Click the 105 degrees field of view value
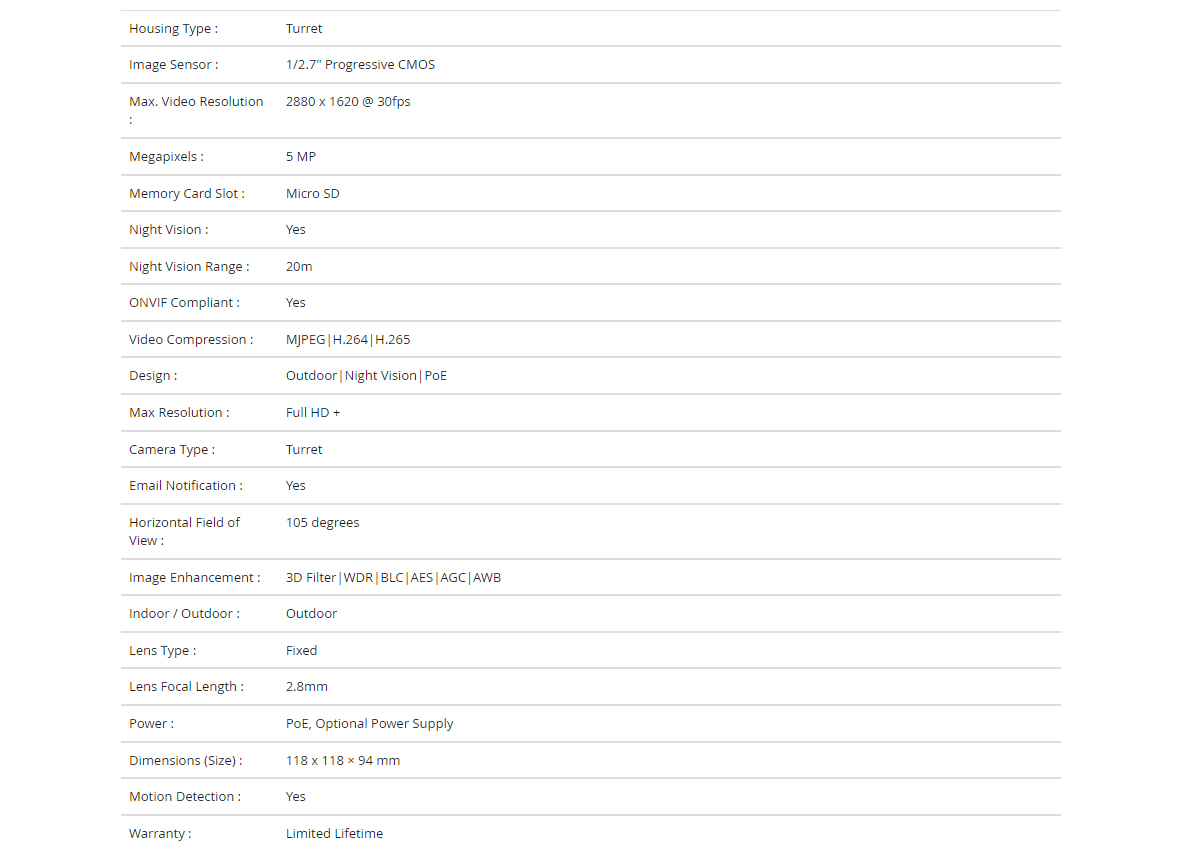This screenshot has height=860, width=1185. [x=322, y=523]
